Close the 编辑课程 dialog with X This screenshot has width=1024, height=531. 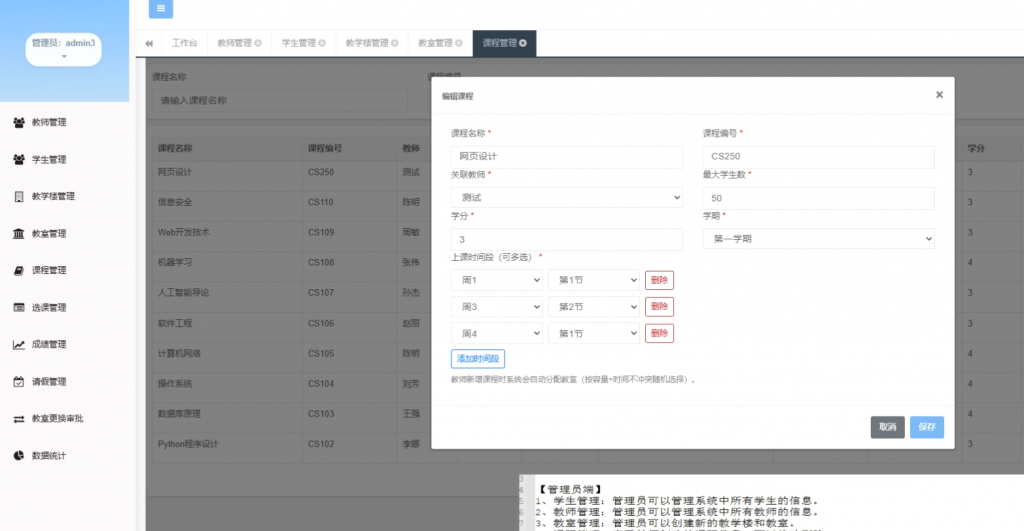(939, 95)
